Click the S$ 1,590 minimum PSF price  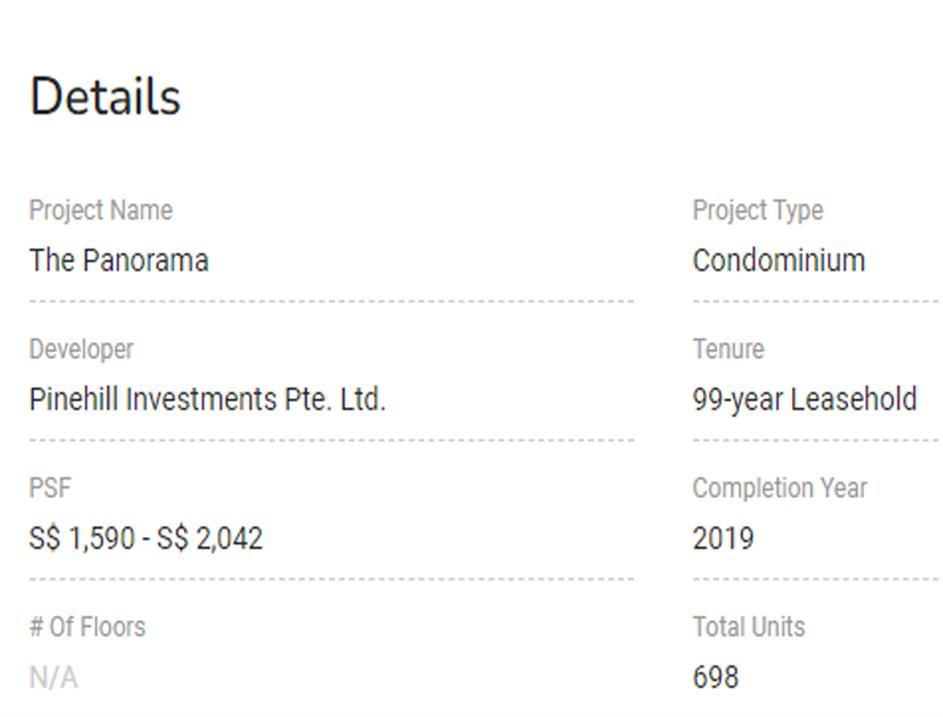tap(82, 539)
